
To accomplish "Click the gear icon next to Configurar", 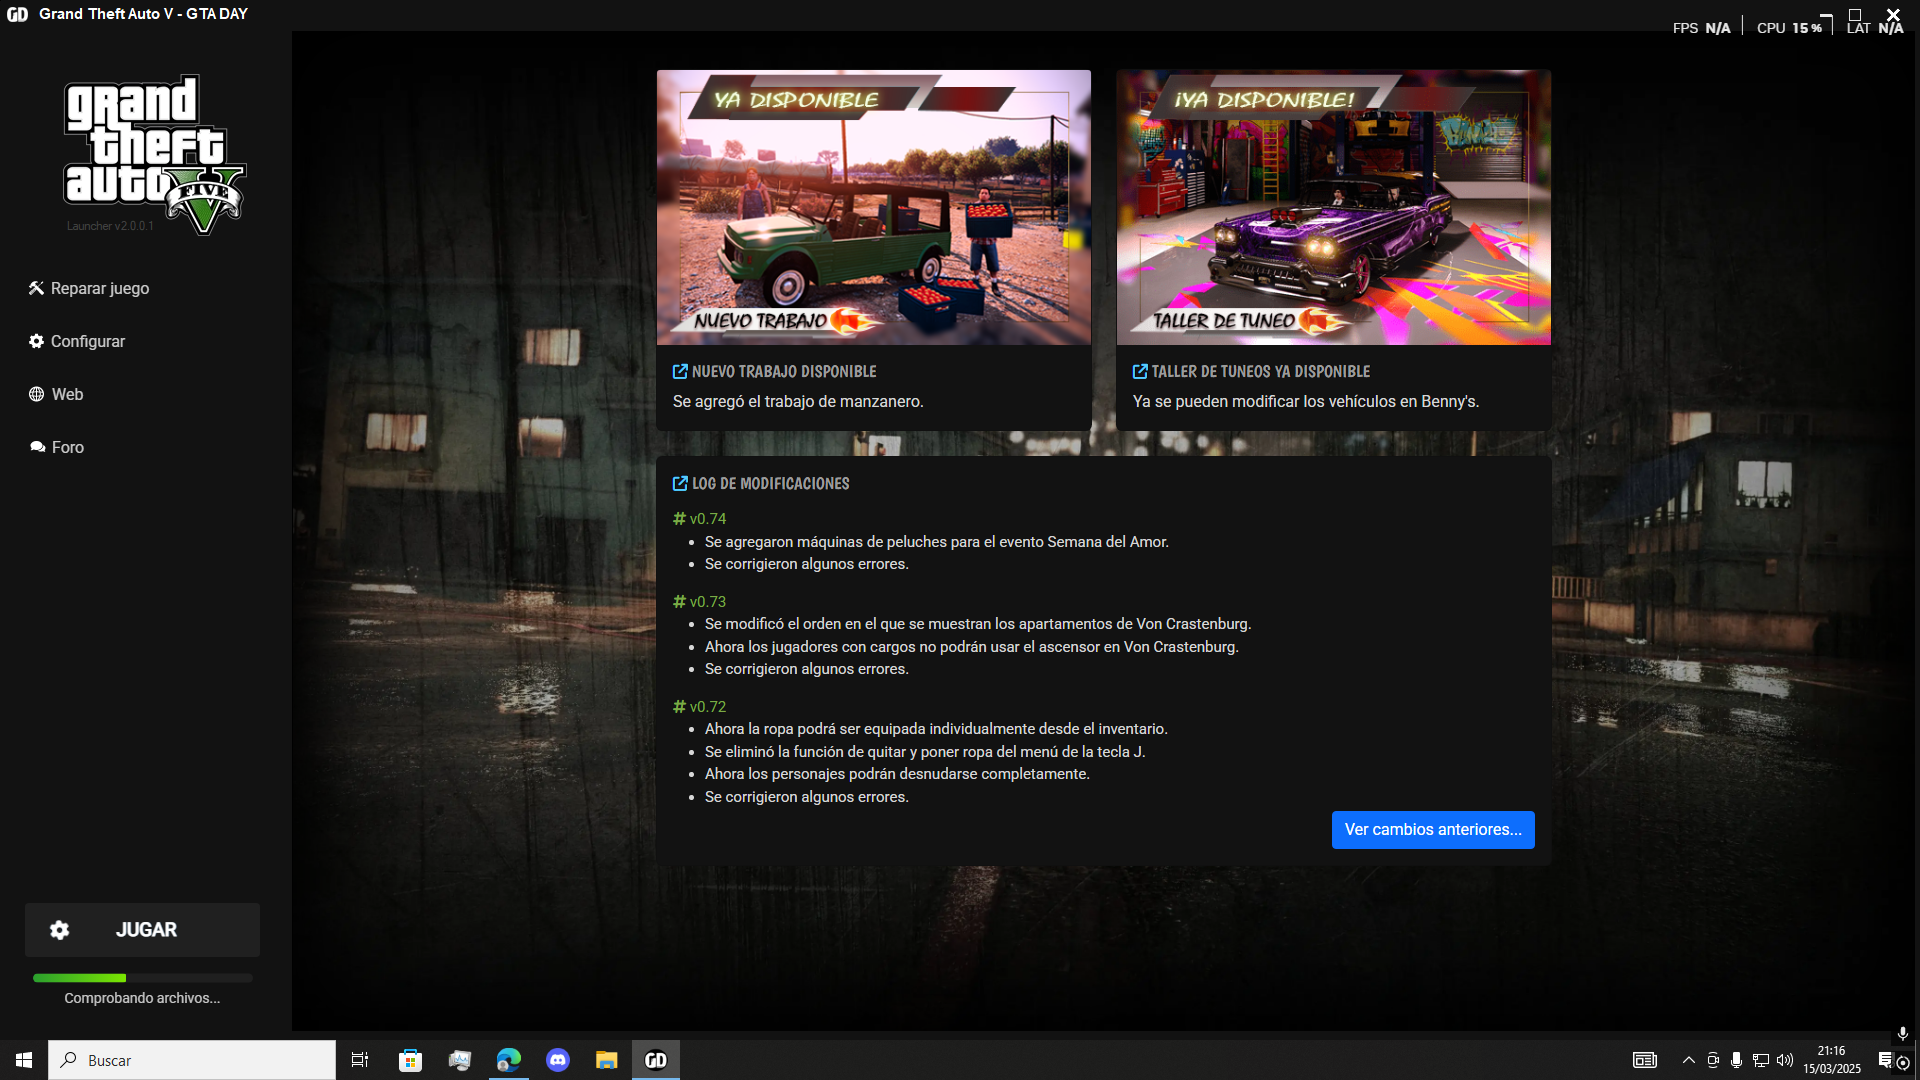I will click(36, 341).
